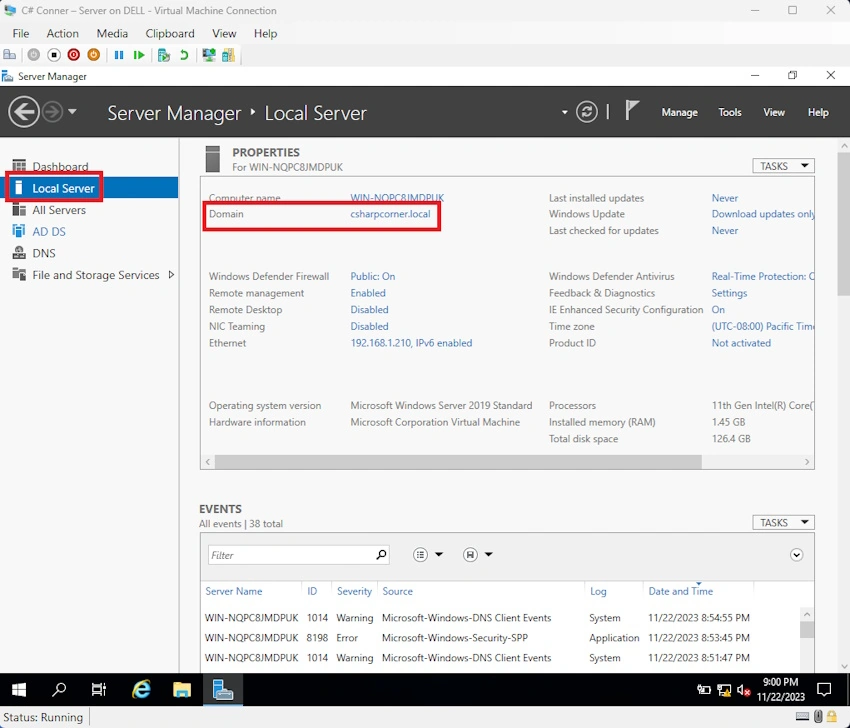The image size is (850, 728).
Task: Expand File and Storage Services arrow
Action: (171, 275)
